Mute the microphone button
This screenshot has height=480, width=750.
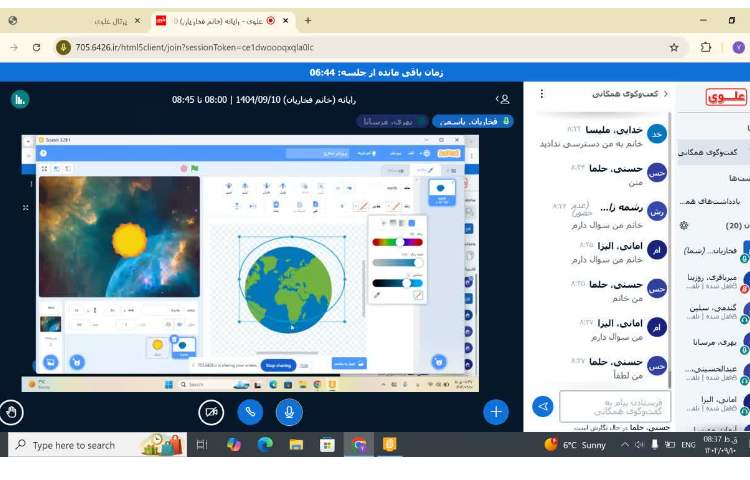[289, 412]
